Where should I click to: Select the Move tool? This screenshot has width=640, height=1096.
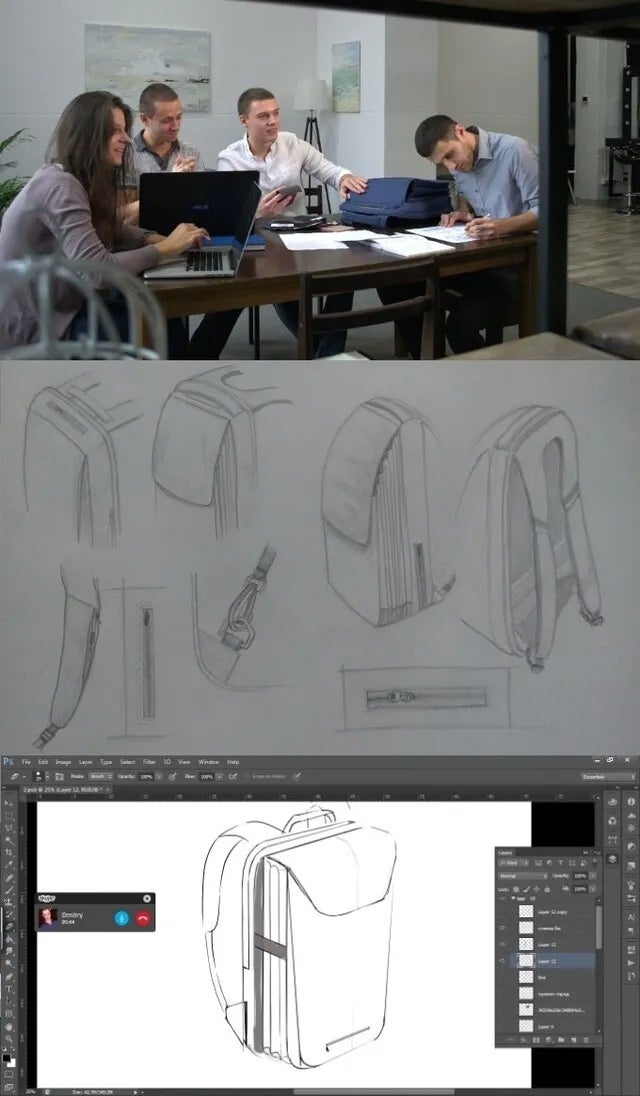8,803
